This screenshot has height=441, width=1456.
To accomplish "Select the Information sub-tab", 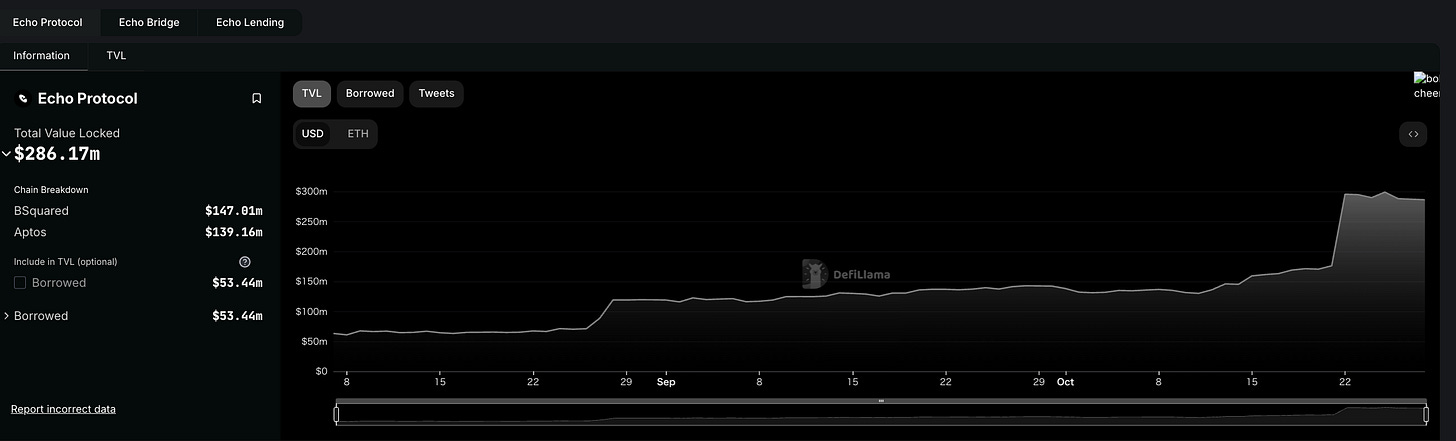I will pos(41,56).
